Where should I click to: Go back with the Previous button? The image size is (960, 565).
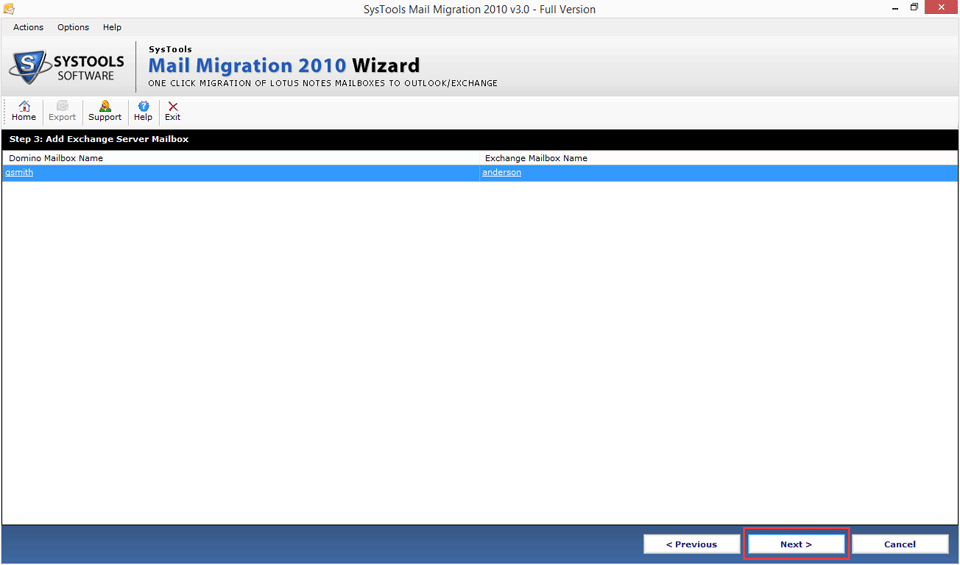[x=692, y=544]
